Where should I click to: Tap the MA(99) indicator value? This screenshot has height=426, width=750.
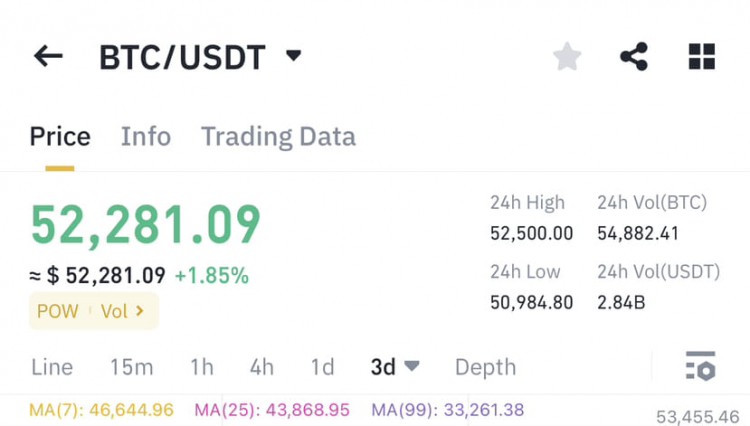[448, 410]
